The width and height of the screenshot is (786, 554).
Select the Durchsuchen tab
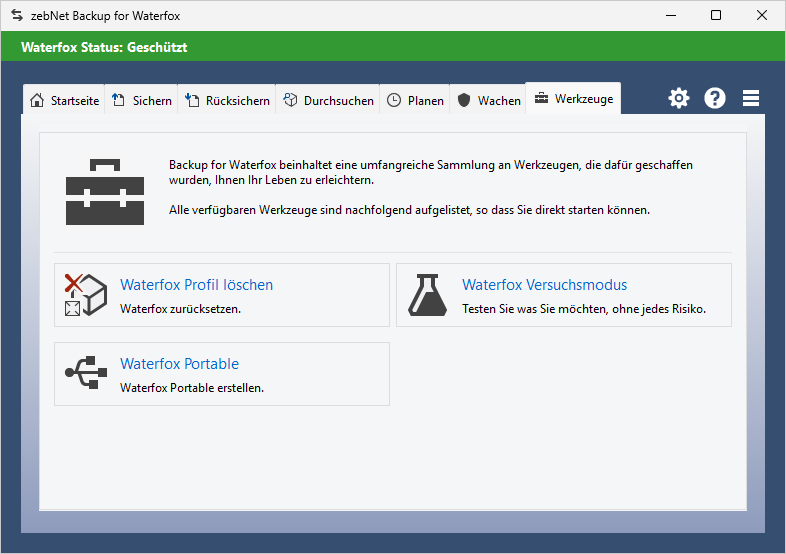tap(328, 100)
